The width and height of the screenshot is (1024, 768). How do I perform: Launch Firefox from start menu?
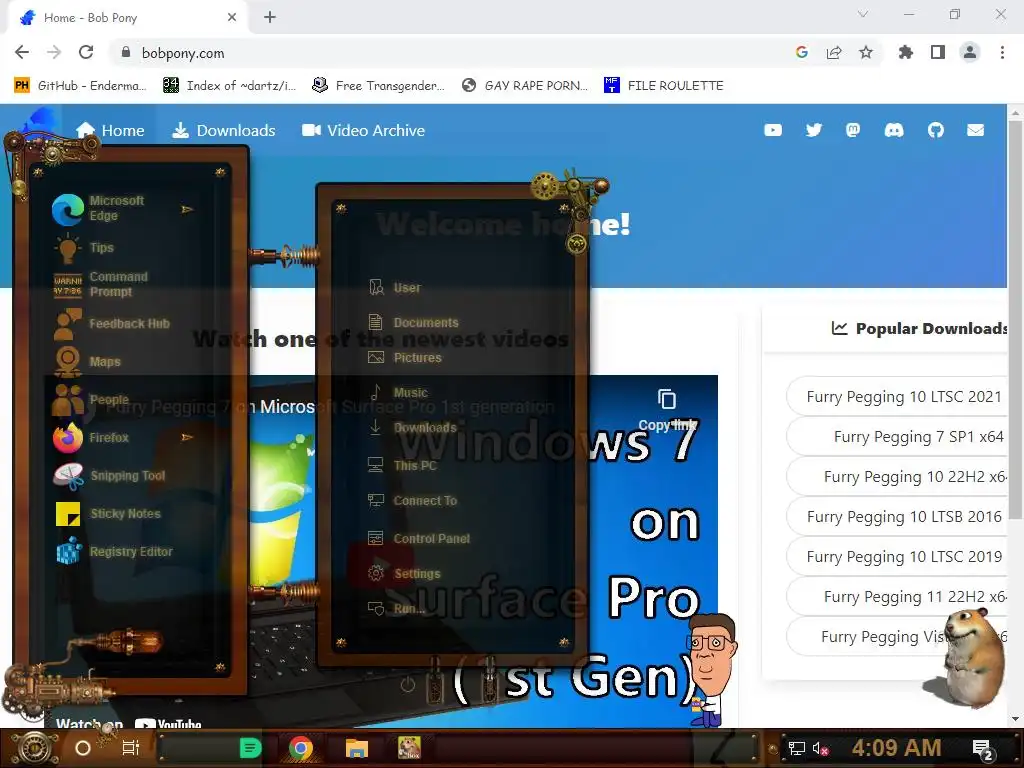[x=91, y=437]
